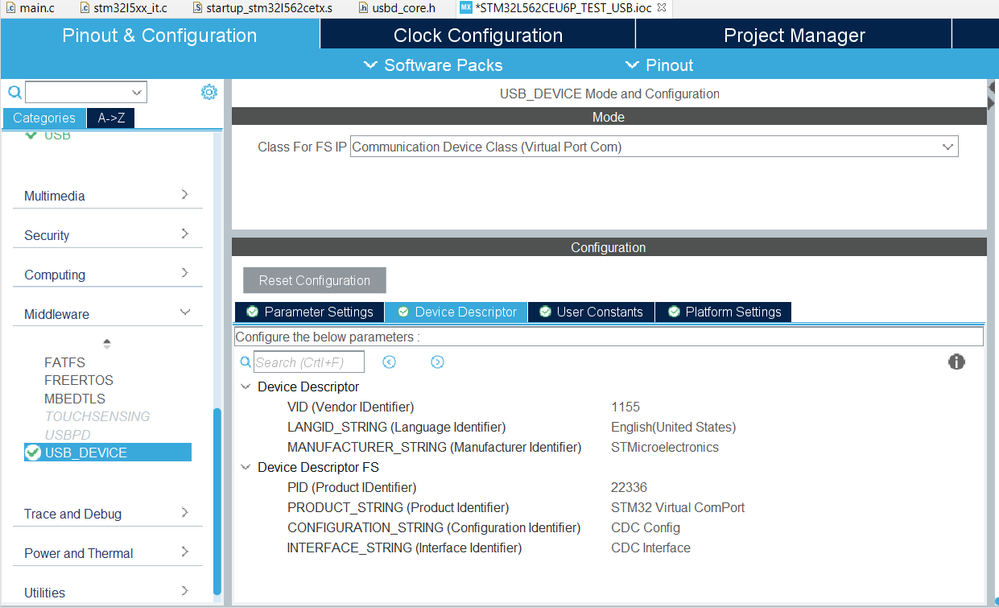Click PID value 22336
The height and width of the screenshot is (608, 999).
click(x=629, y=488)
